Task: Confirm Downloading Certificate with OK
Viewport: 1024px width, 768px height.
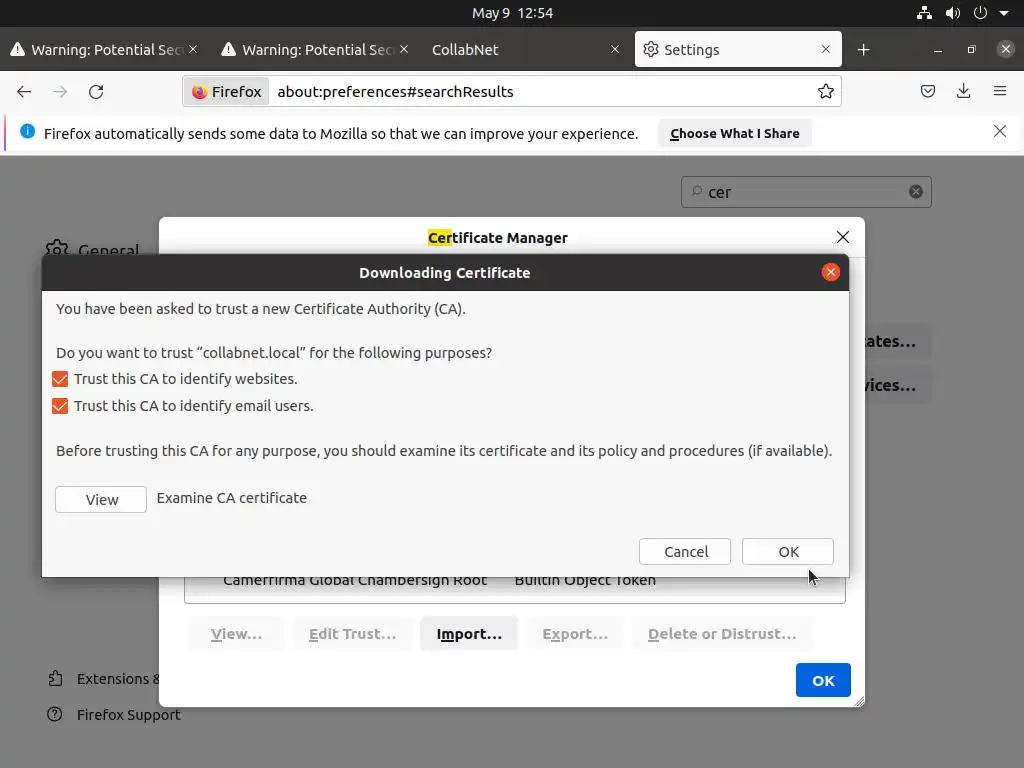Action: pyautogui.click(x=788, y=552)
